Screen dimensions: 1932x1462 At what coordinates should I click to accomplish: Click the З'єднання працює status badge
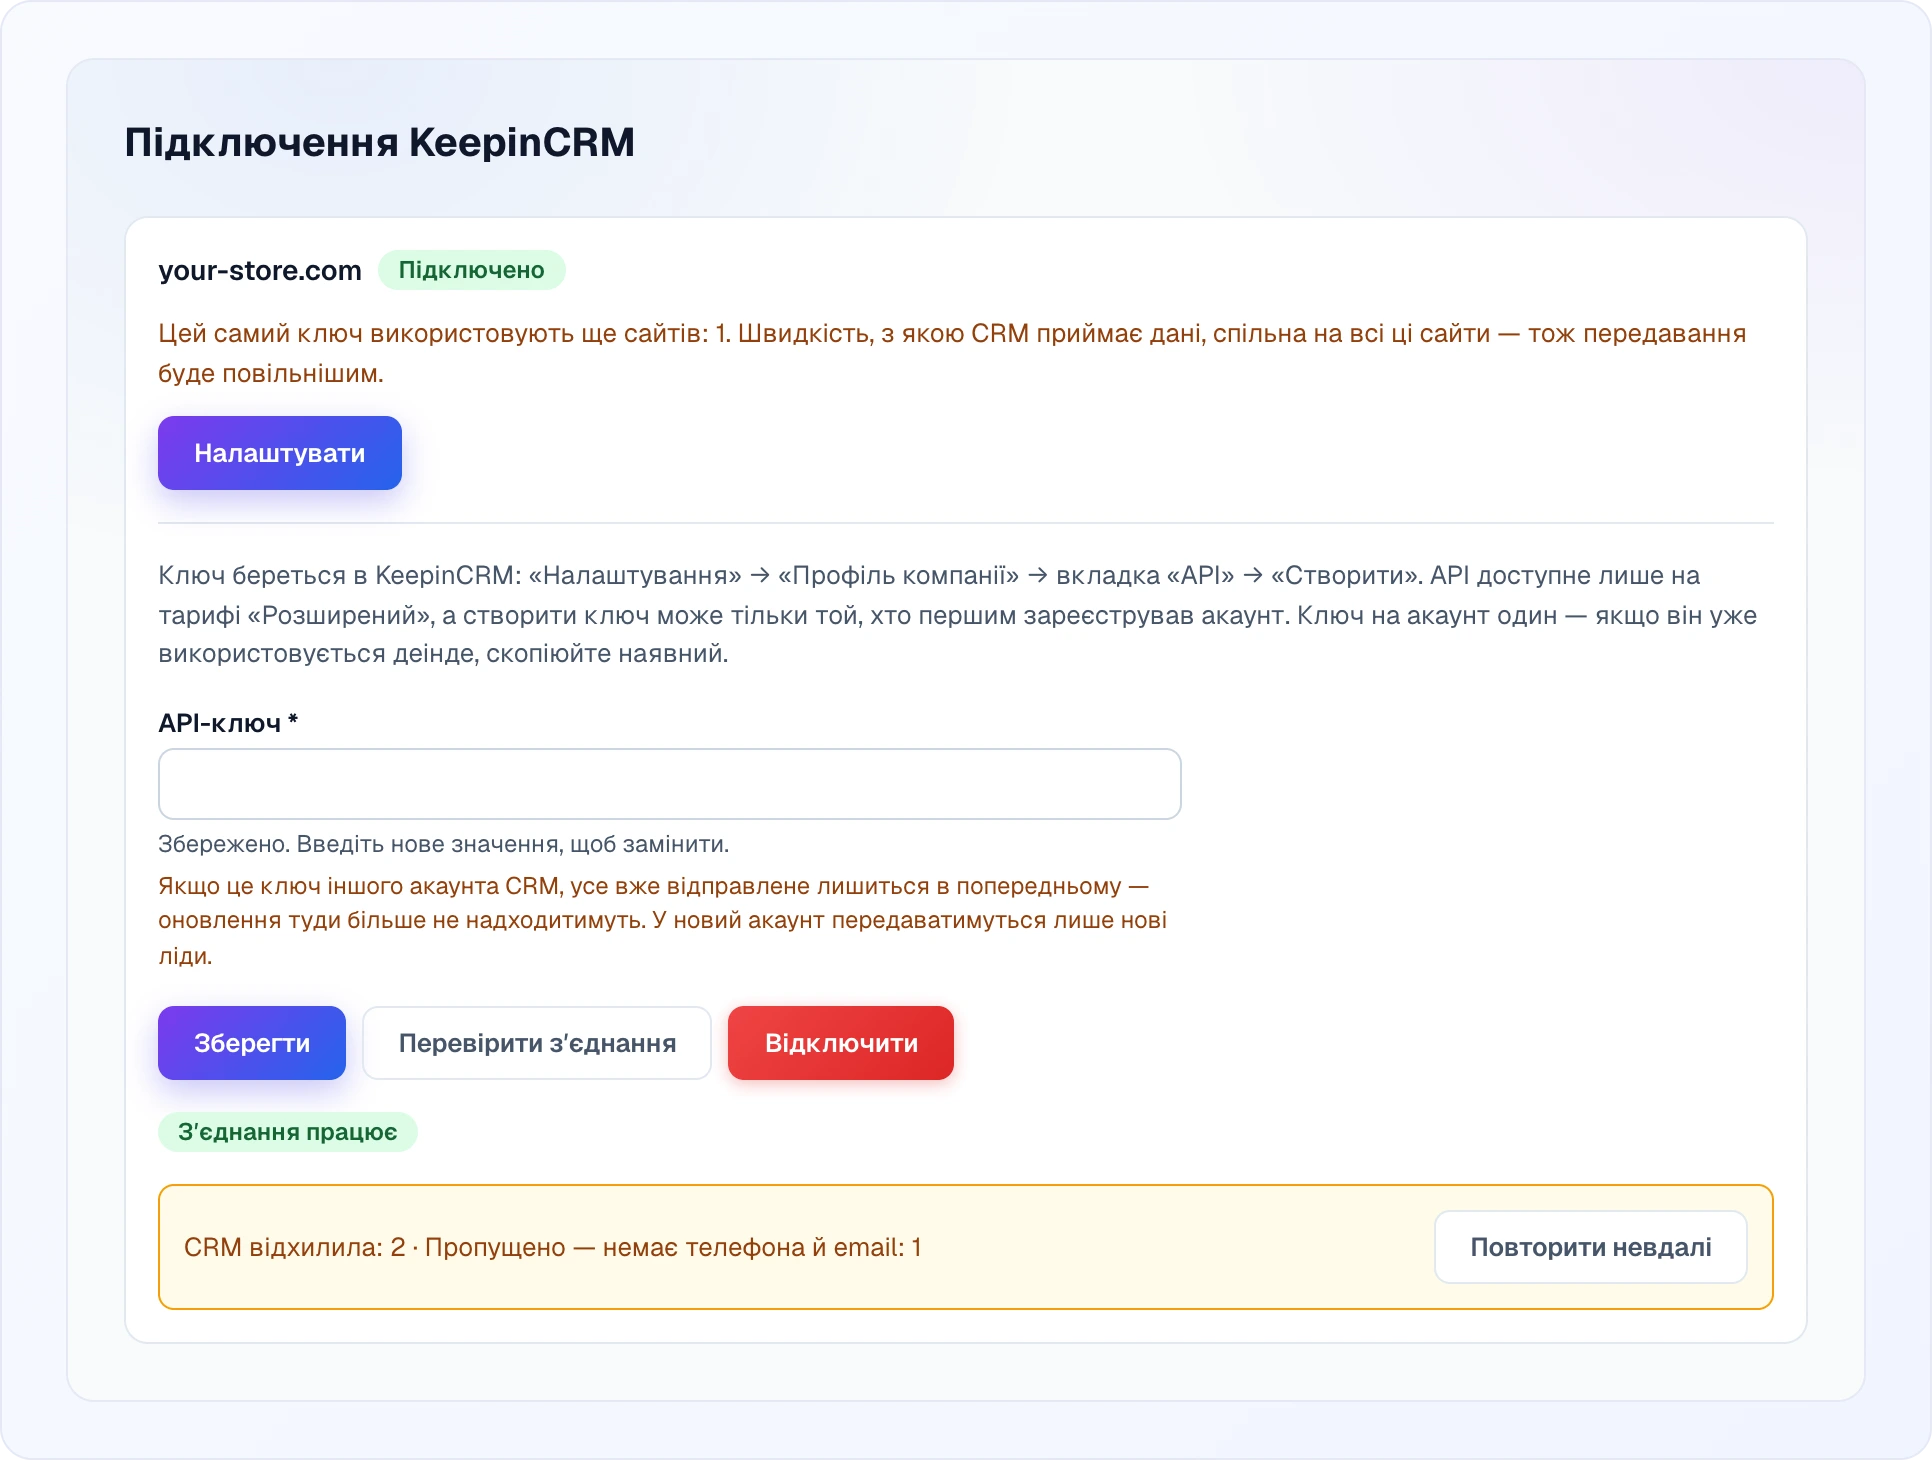point(287,1132)
